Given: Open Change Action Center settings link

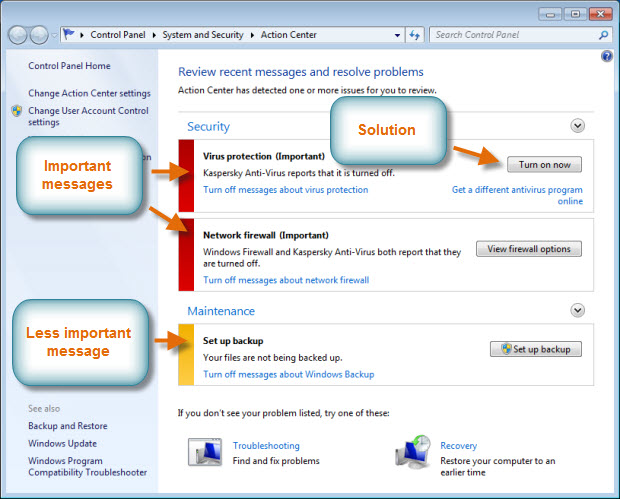Looking at the screenshot, I should (89, 93).
